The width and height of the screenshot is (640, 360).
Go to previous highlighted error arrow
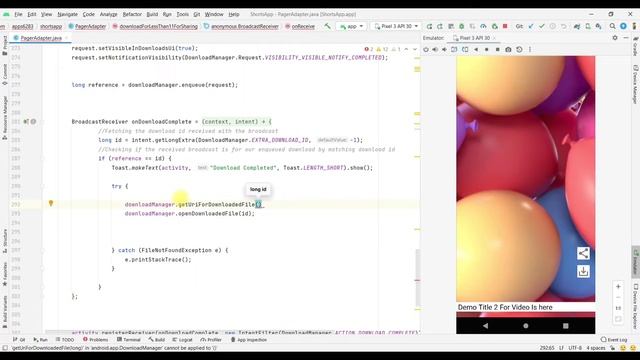pos(406,49)
